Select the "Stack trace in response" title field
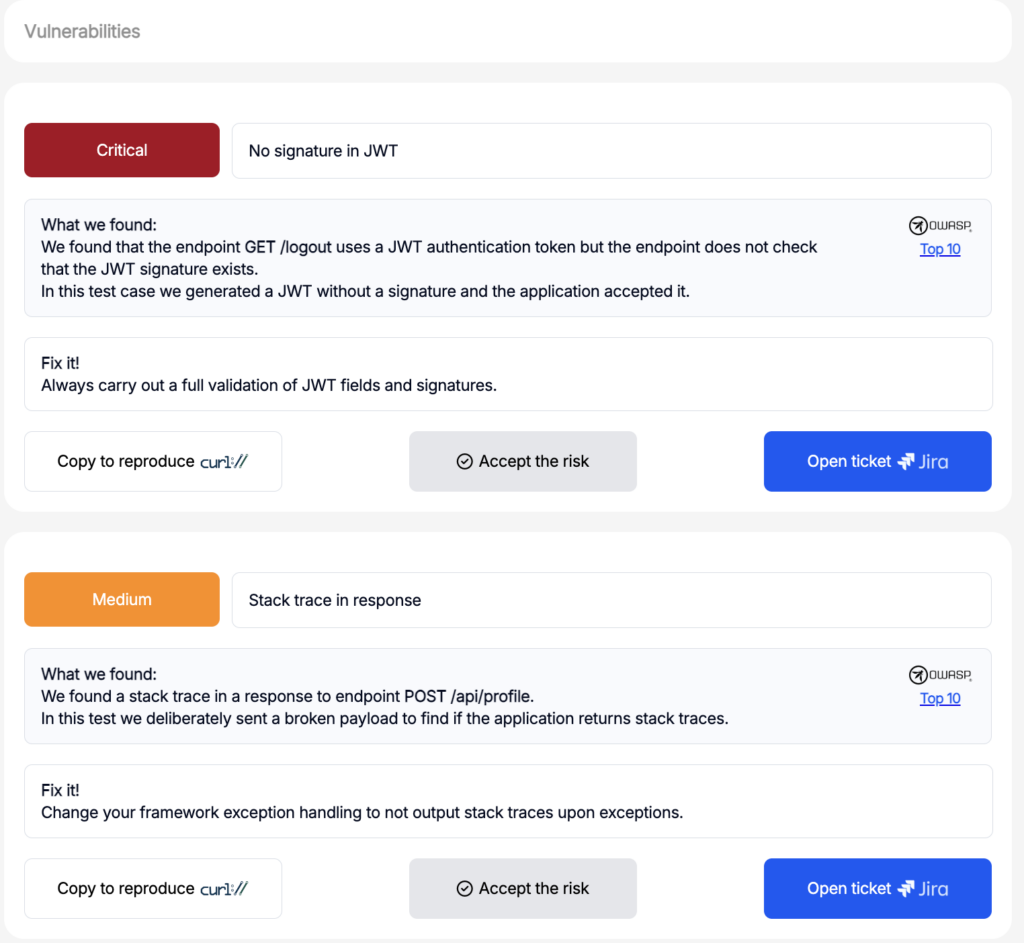 (x=611, y=600)
